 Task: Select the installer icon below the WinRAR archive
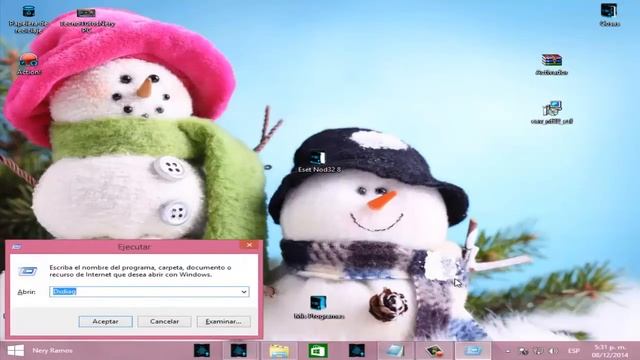pyautogui.click(x=552, y=113)
